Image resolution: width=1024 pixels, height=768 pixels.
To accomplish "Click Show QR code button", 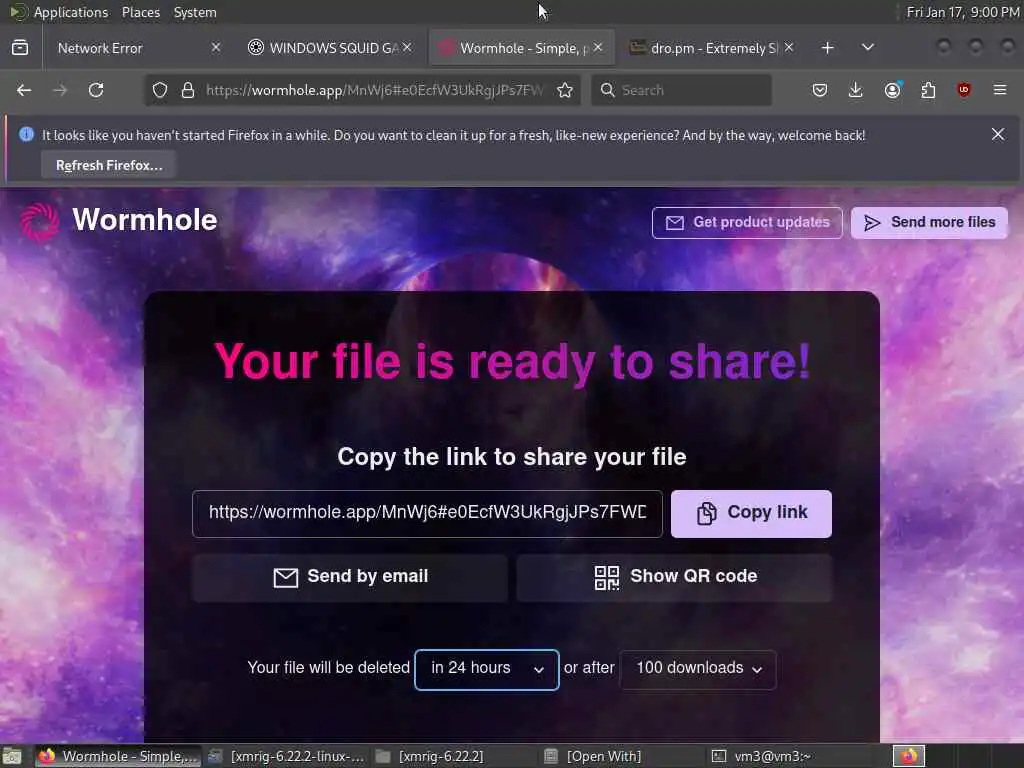I will click(675, 577).
